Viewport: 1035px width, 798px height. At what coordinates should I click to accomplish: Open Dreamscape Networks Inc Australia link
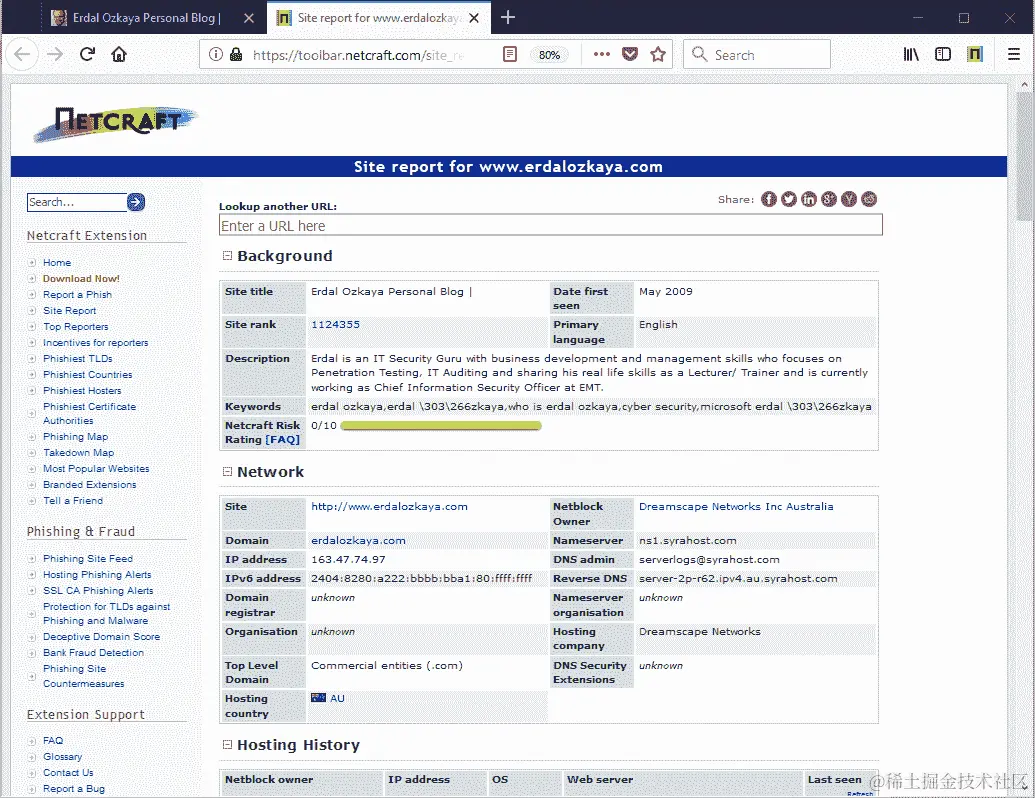(x=736, y=507)
